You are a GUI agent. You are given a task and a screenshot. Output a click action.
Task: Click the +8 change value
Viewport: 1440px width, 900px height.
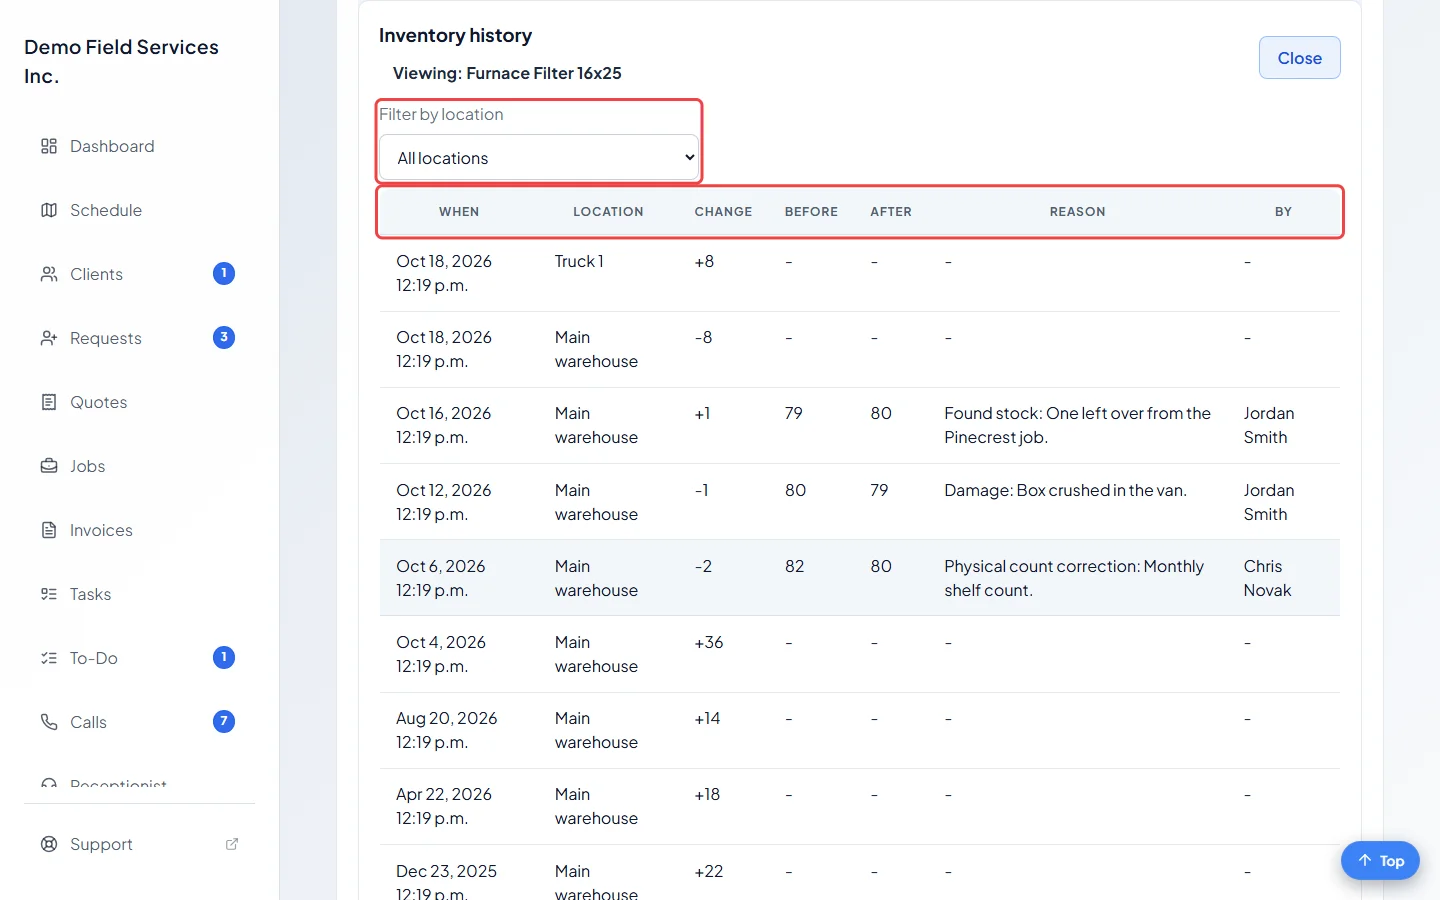[704, 261]
